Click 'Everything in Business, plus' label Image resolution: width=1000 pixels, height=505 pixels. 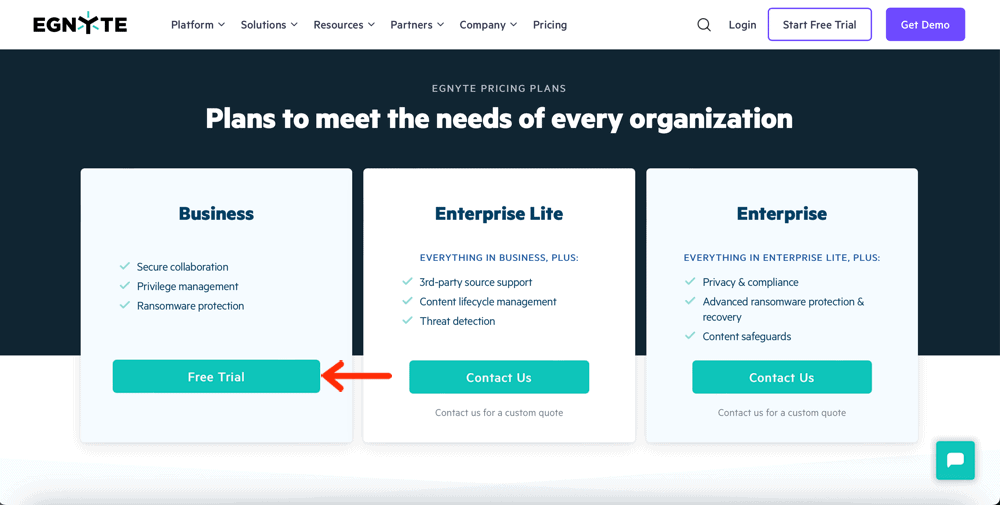click(499, 258)
